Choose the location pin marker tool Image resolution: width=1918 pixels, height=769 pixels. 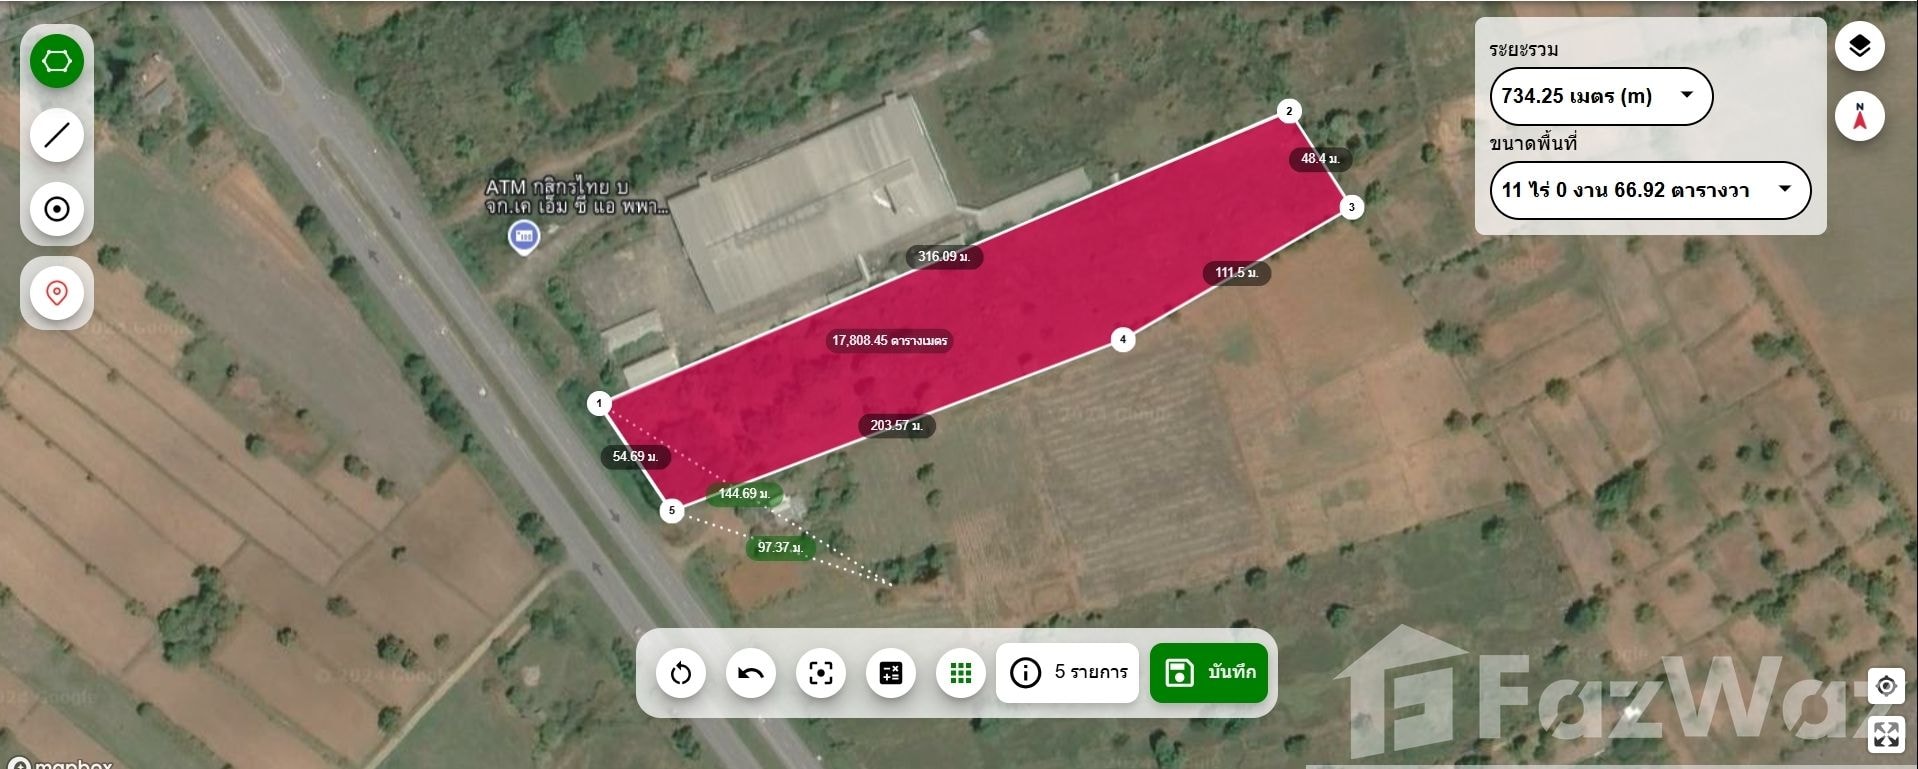(x=57, y=293)
